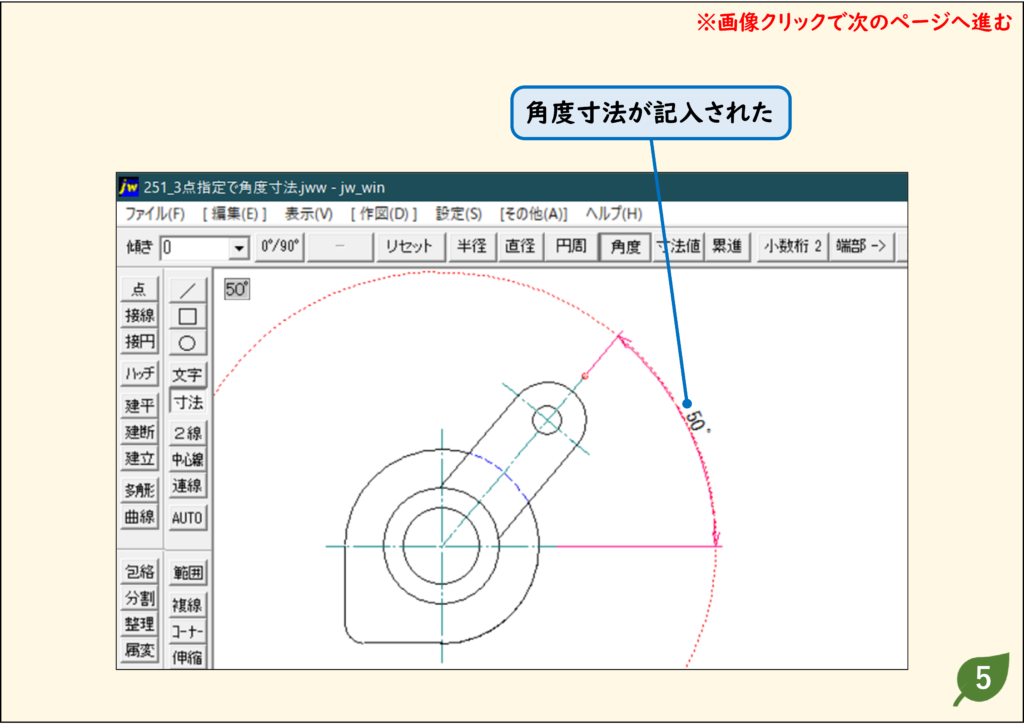
Task: Activate the 分割 divide tool
Action: [139, 597]
